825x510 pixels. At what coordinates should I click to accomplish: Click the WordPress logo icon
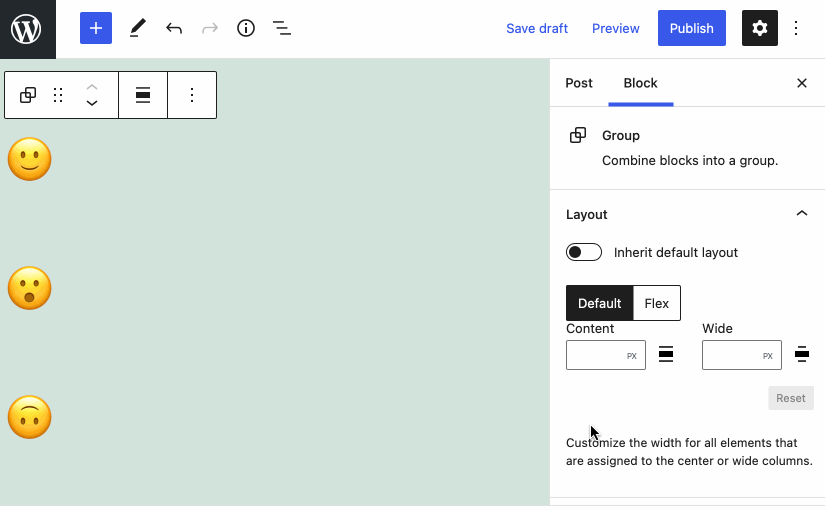[x=27, y=28]
